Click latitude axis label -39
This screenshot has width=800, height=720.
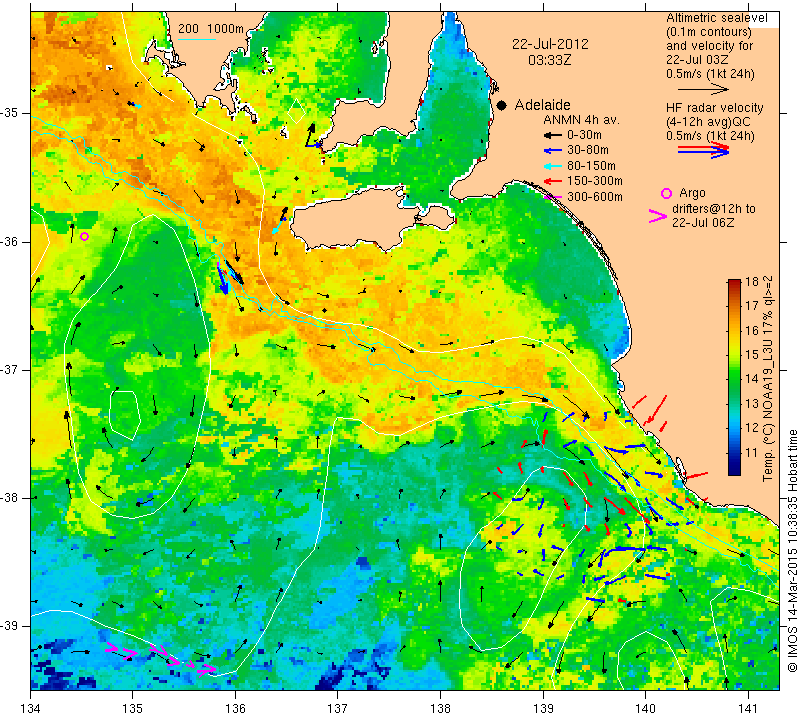tap(10, 626)
